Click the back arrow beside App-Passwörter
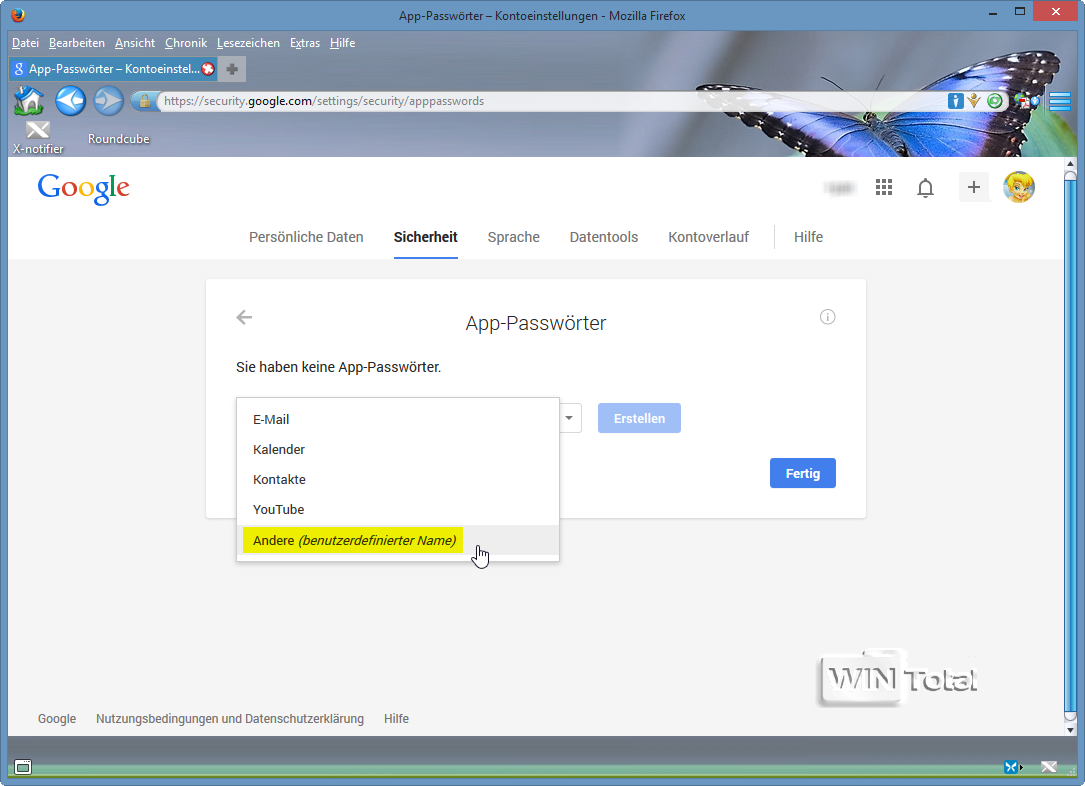Screen dimensions: 1085x786 coord(244,318)
